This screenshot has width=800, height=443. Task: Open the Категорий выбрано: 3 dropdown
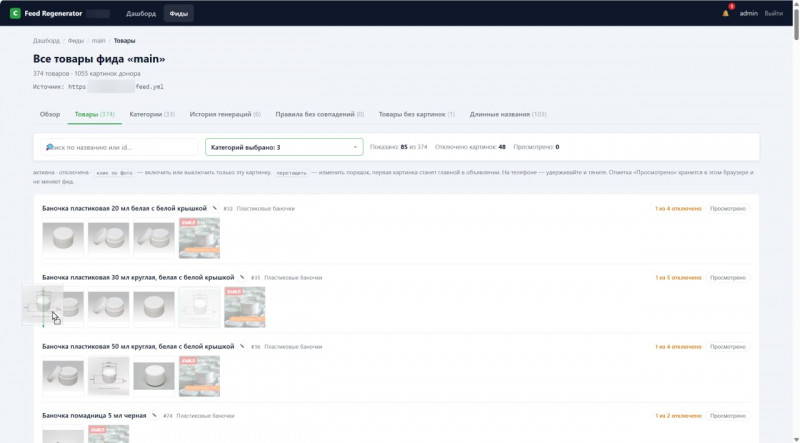click(x=284, y=147)
